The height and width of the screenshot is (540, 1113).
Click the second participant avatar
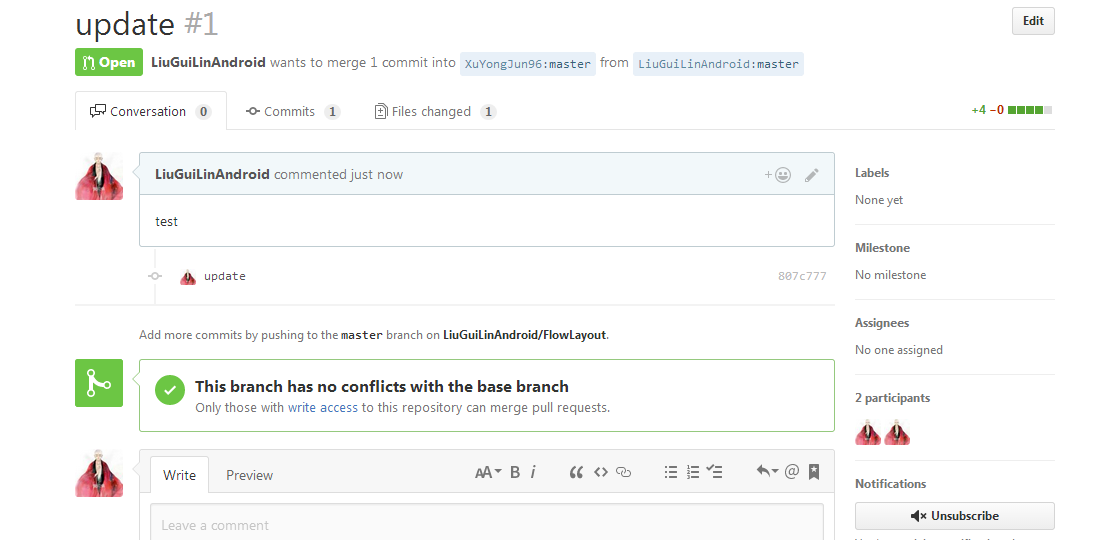coord(897,431)
